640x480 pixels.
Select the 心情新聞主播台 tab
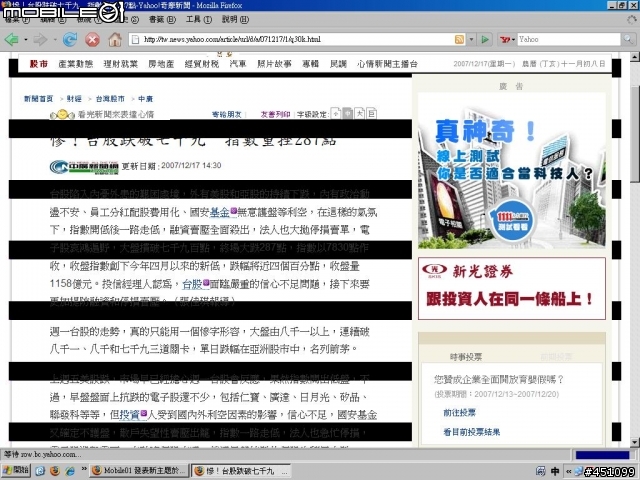click(x=387, y=64)
